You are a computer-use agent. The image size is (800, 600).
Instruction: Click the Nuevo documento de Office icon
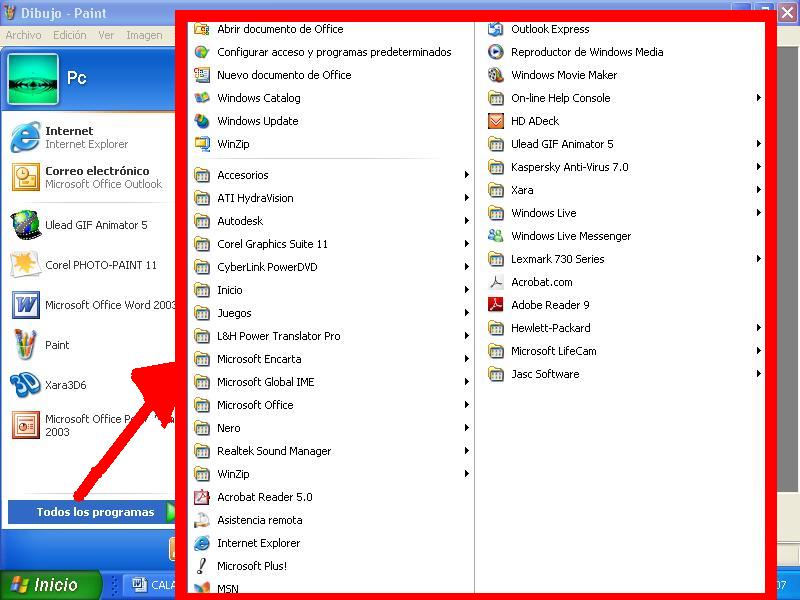click(202, 75)
